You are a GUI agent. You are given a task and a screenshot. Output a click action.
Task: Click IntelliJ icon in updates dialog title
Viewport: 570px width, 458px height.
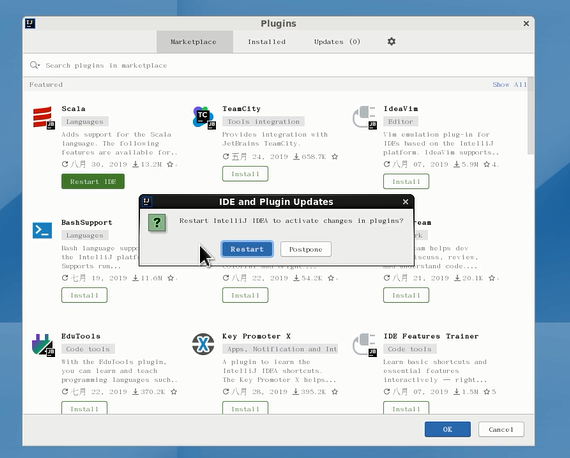tap(147, 201)
